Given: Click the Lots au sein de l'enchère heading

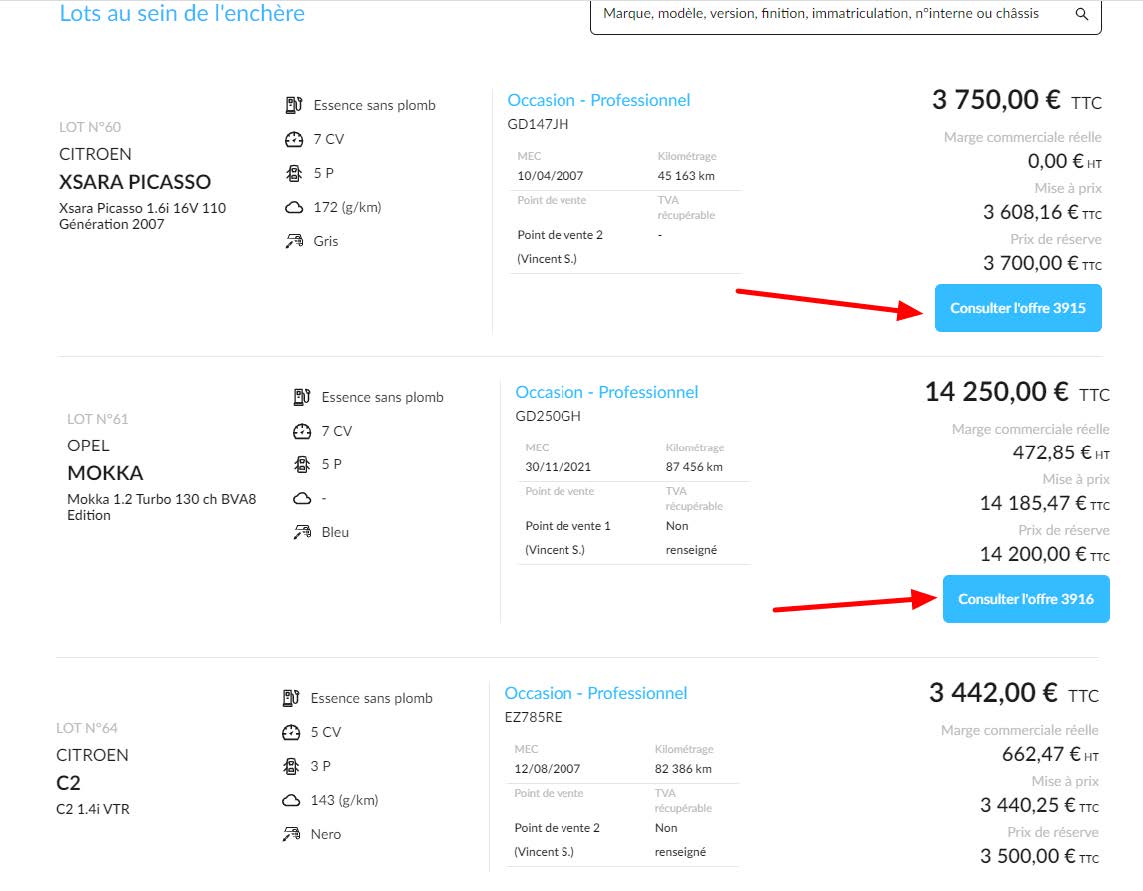Looking at the screenshot, I should pos(182,13).
